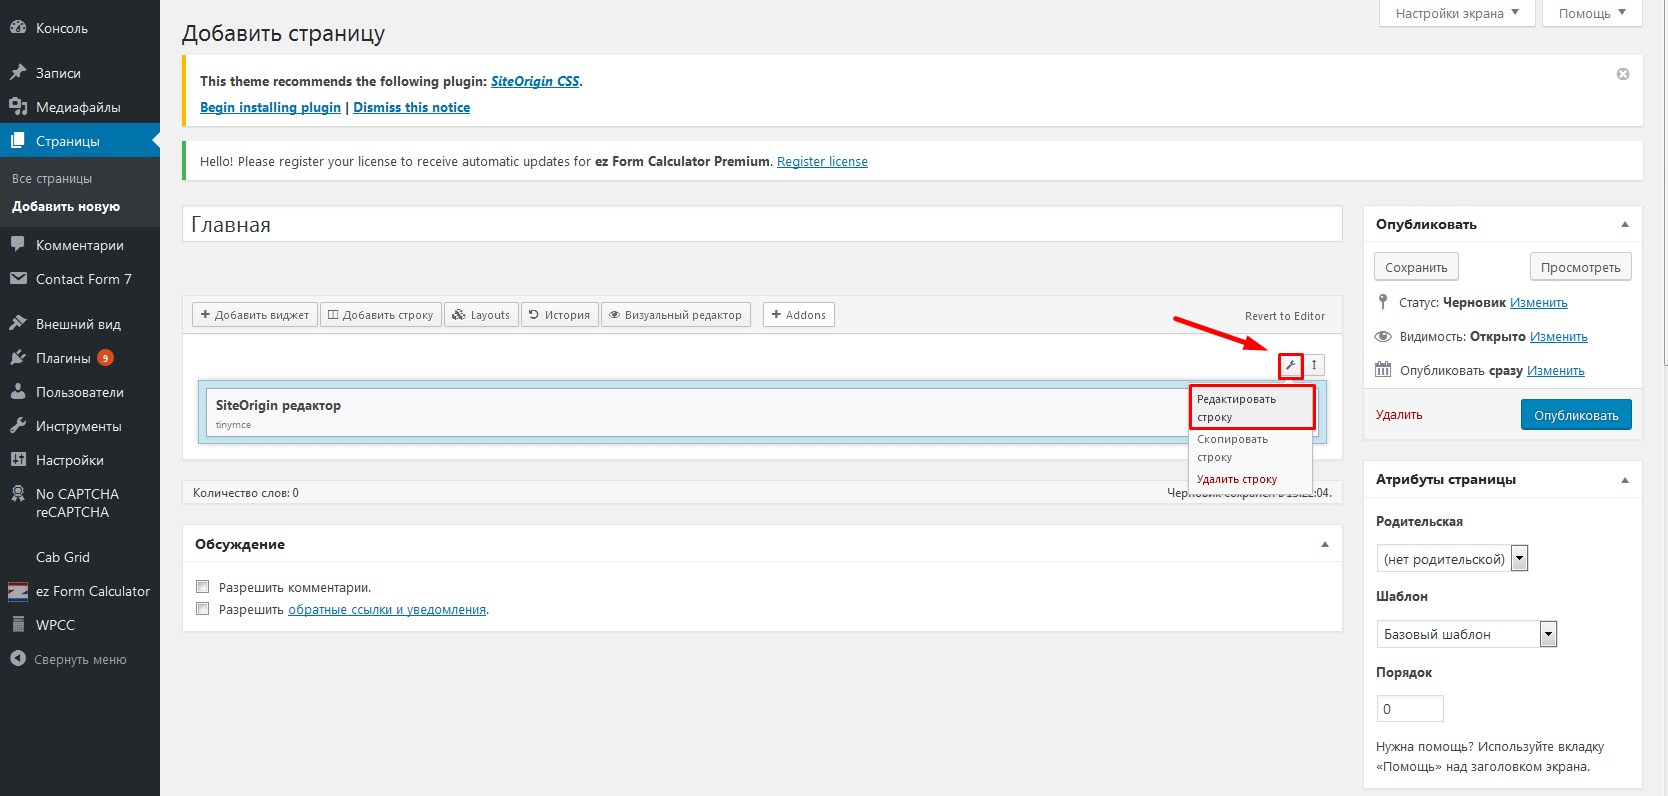Click the Порядок order field
The height and width of the screenshot is (796, 1668).
[1410, 708]
